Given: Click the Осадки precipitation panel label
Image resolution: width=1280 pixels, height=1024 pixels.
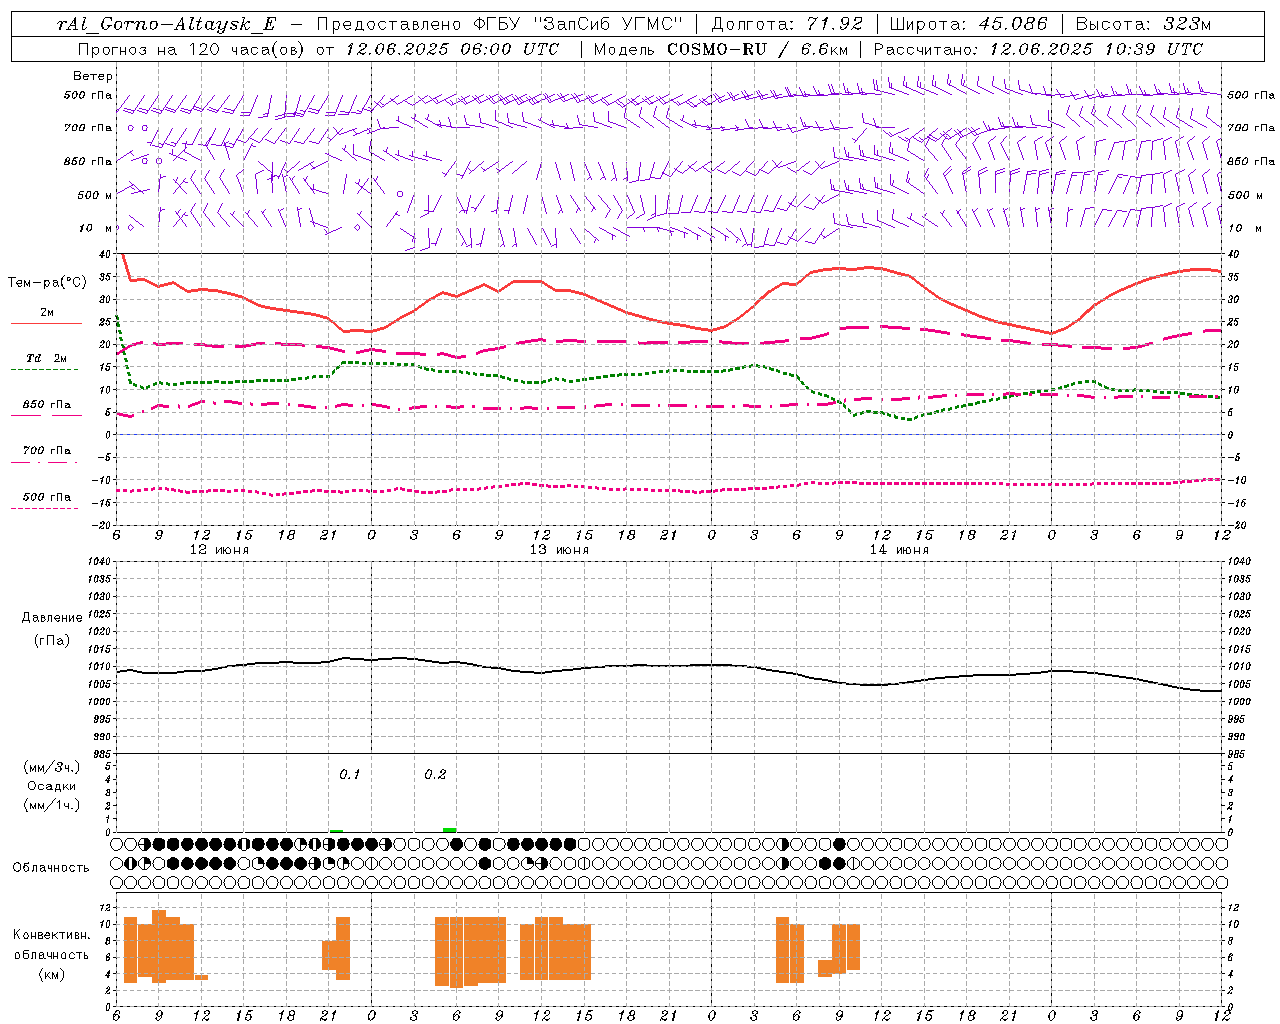Looking at the screenshot, I should click(52, 786).
